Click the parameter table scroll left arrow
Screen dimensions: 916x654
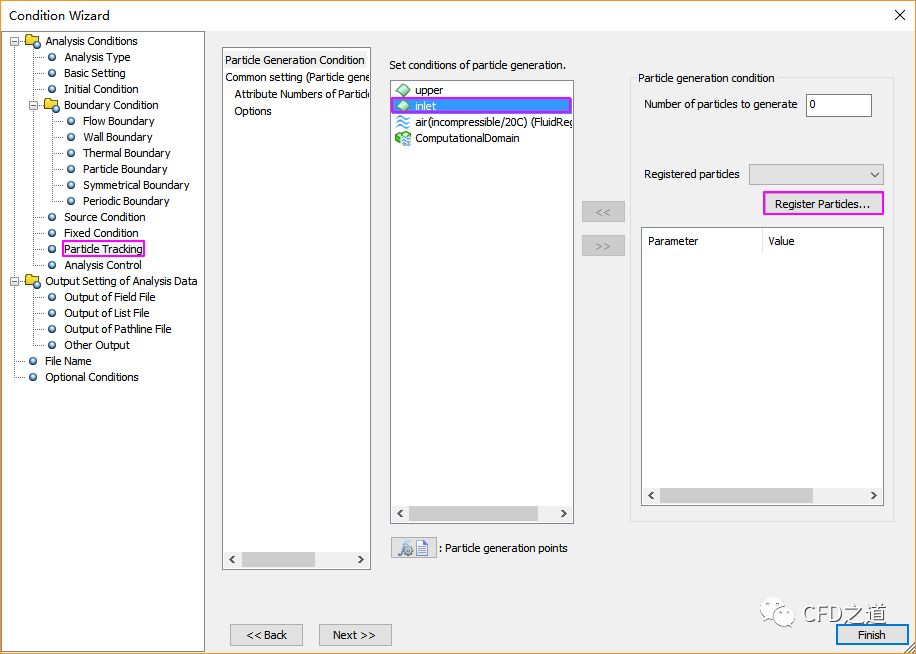point(651,495)
